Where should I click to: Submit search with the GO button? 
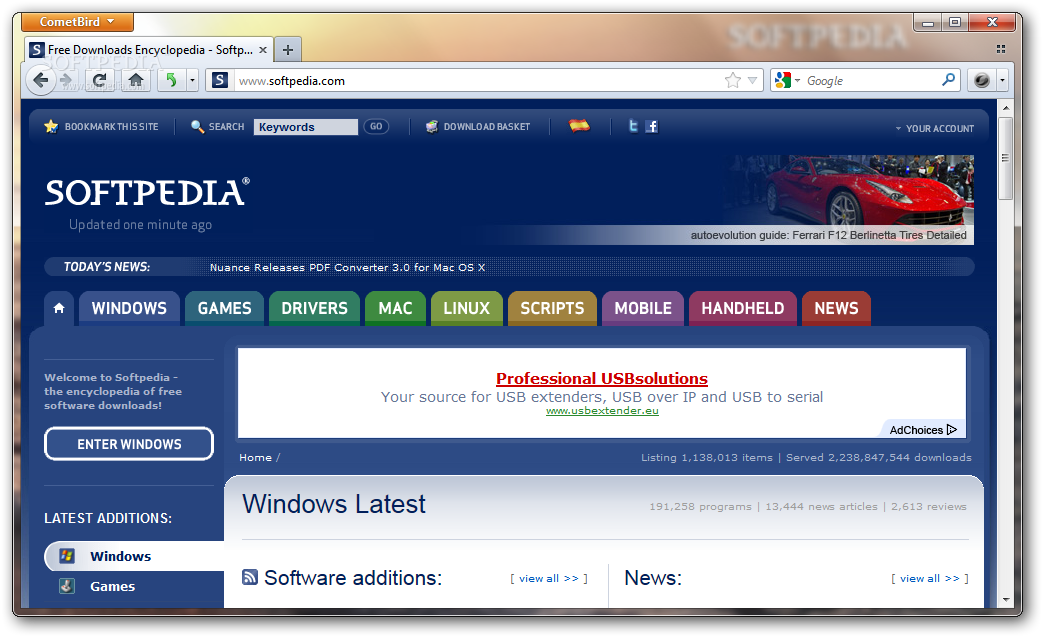click(376, 126)
